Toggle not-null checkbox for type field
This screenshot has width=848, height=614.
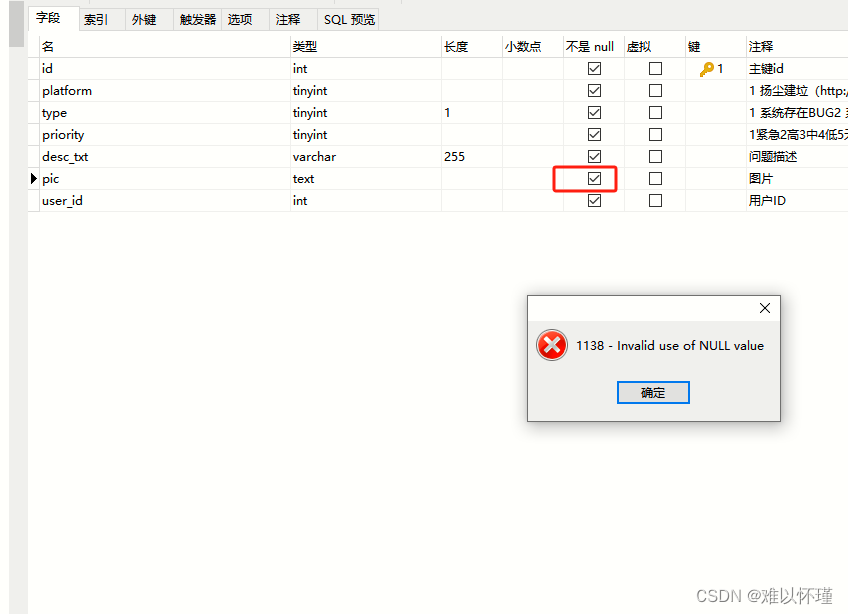(594, 113)
